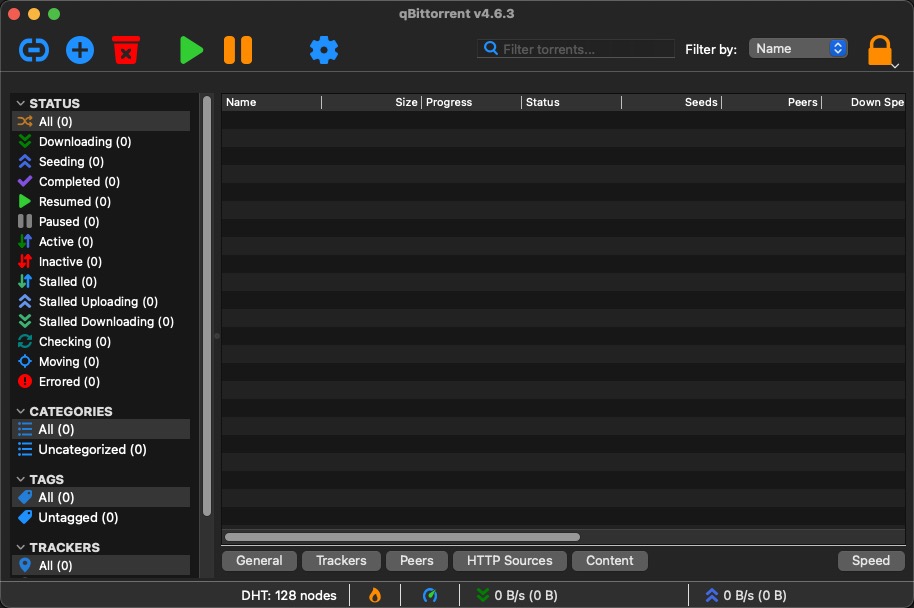Click inside the Filter torrents field

click(x=576, y=48)
